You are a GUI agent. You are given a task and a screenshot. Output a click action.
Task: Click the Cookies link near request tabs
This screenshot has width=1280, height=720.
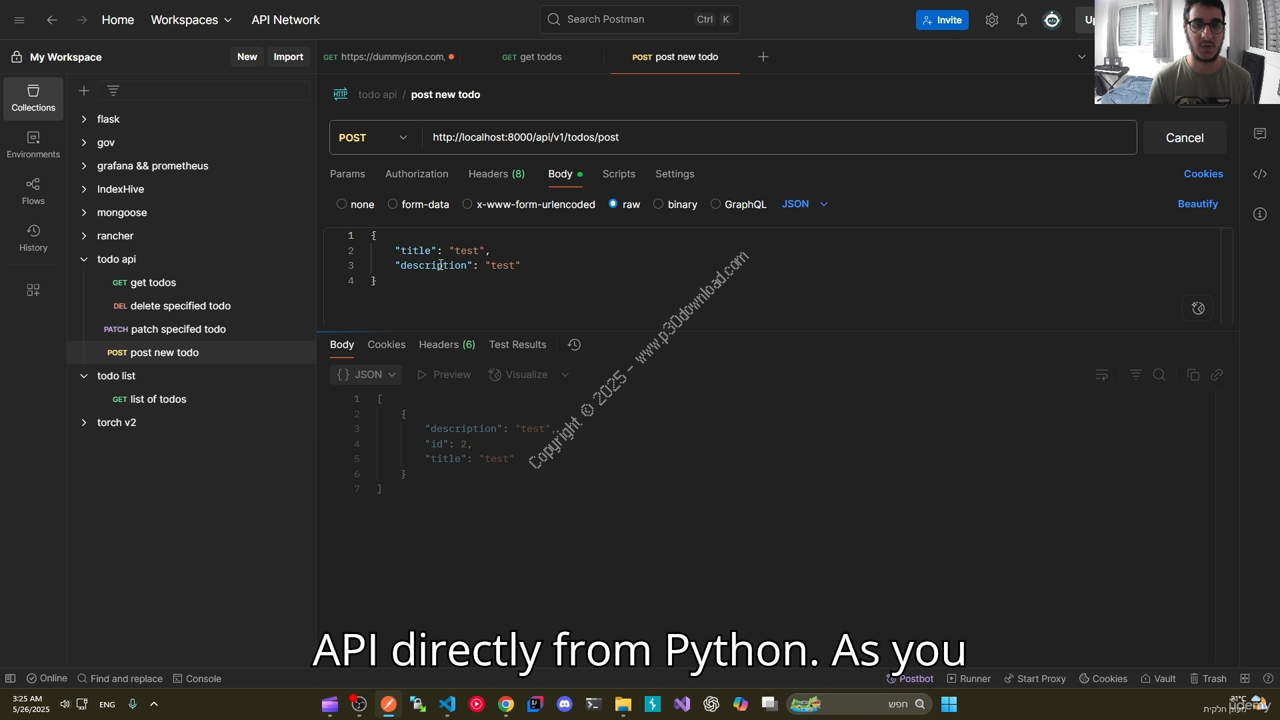(x=1203, y=174)
